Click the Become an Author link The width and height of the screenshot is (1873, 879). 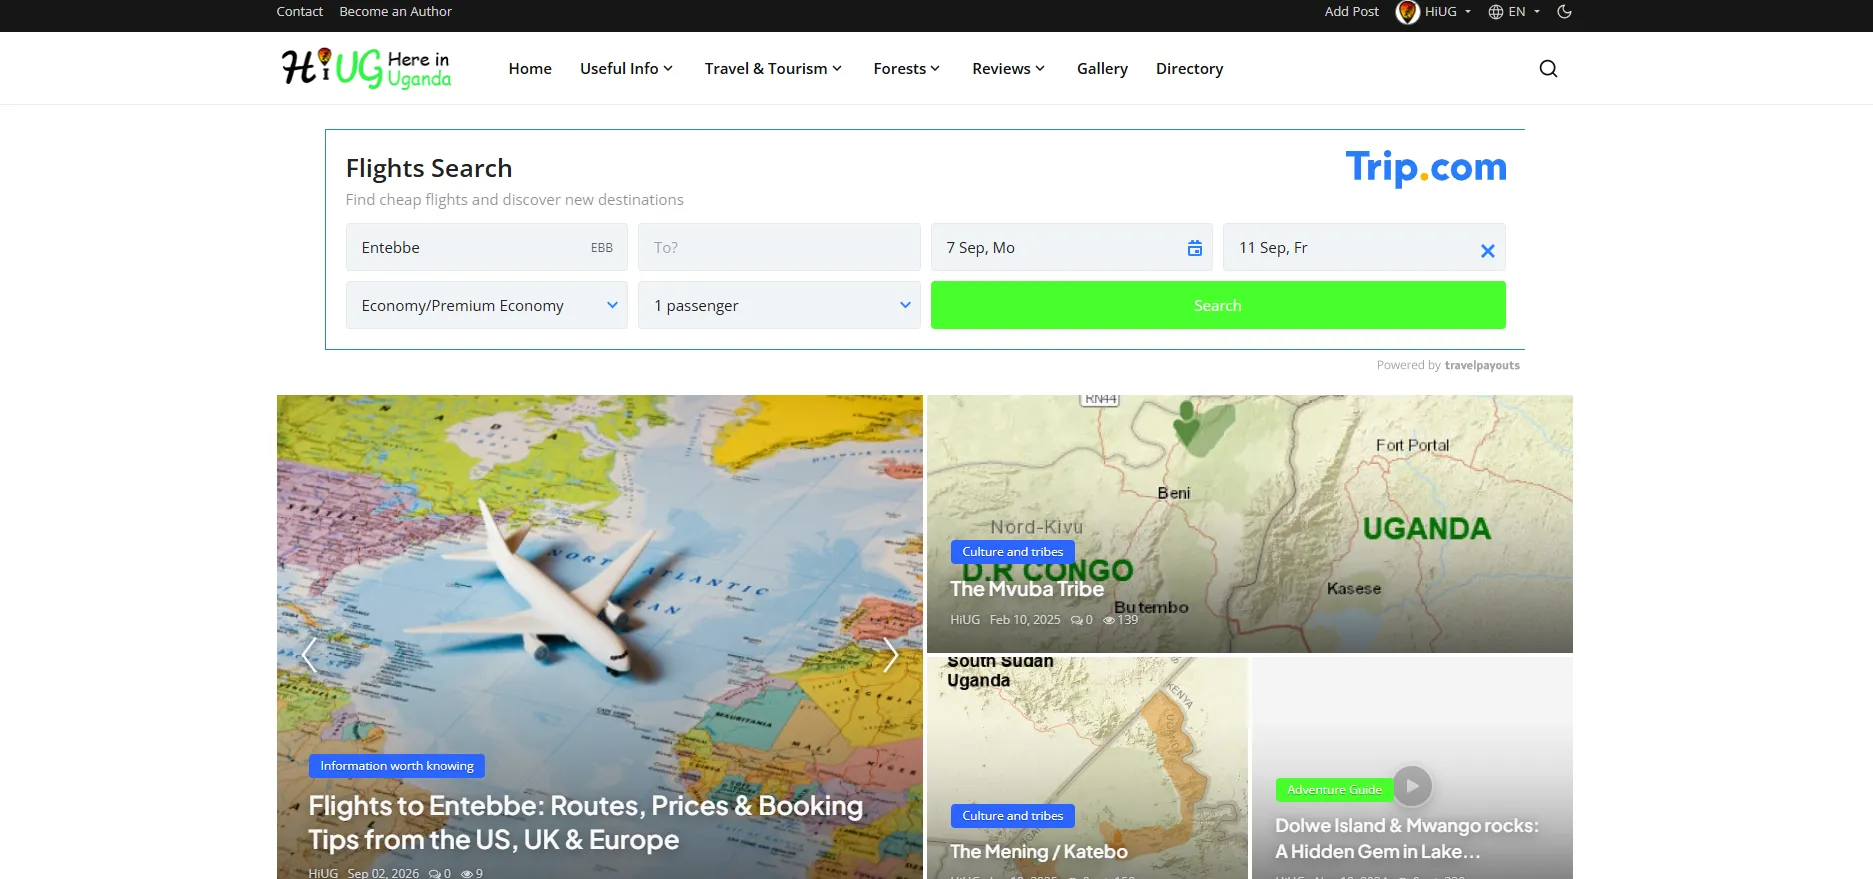(x=395, y=12)
